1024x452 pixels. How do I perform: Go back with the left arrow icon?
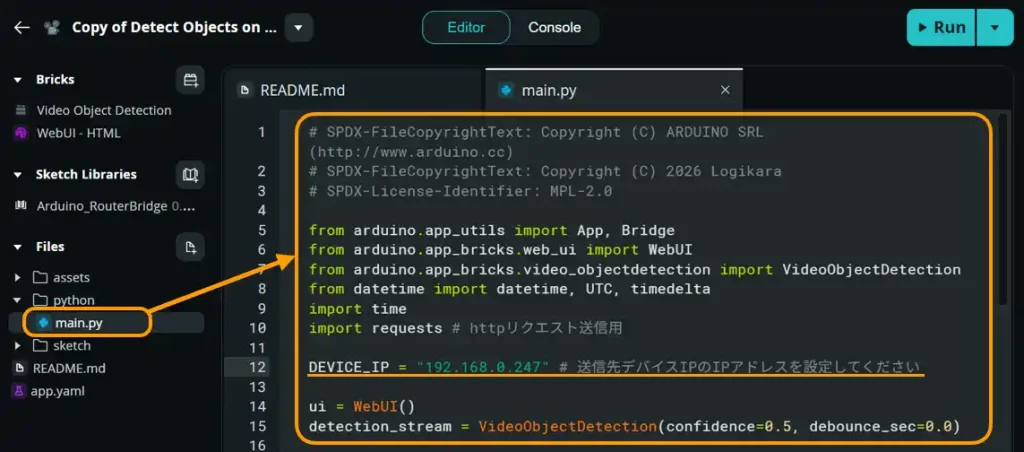[22, 27]
